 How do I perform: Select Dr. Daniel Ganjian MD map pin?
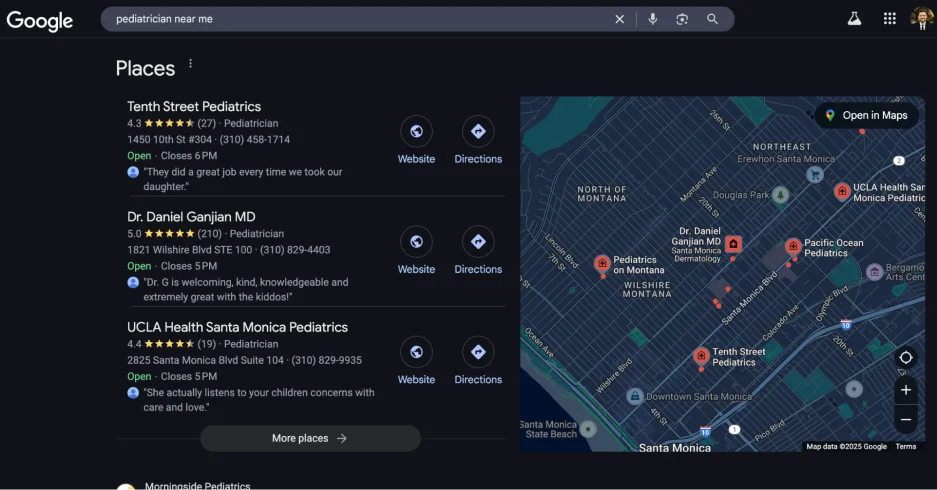pos(733,244)
